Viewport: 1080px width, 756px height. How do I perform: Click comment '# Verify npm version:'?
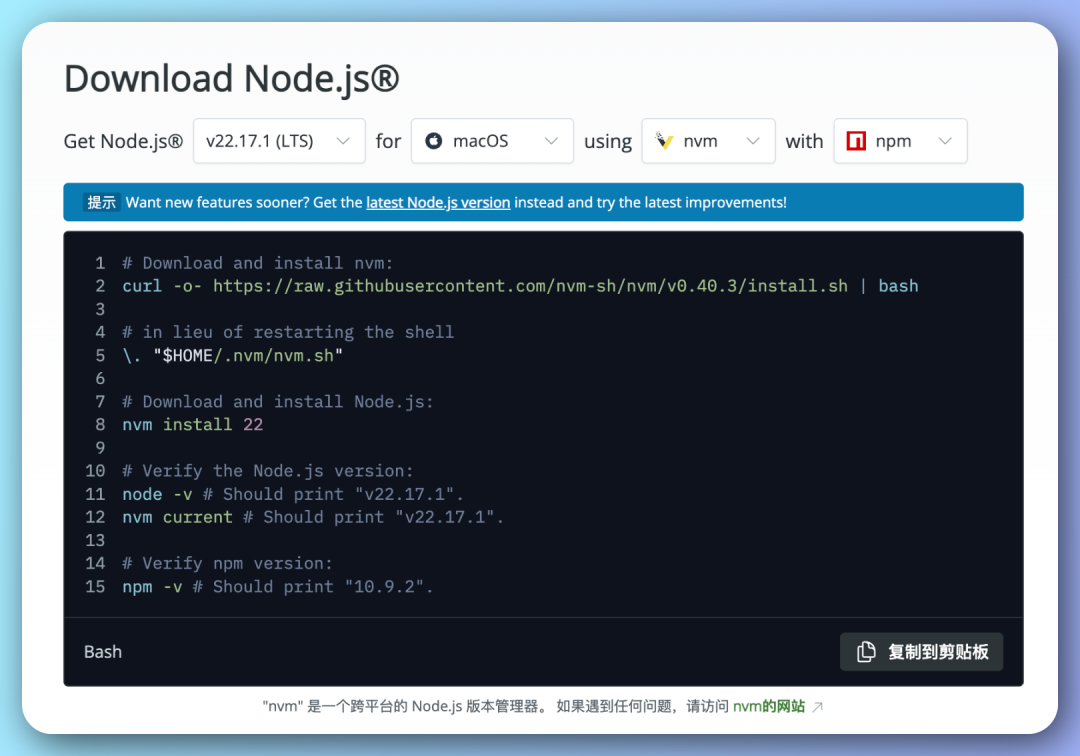click(227, 563)
